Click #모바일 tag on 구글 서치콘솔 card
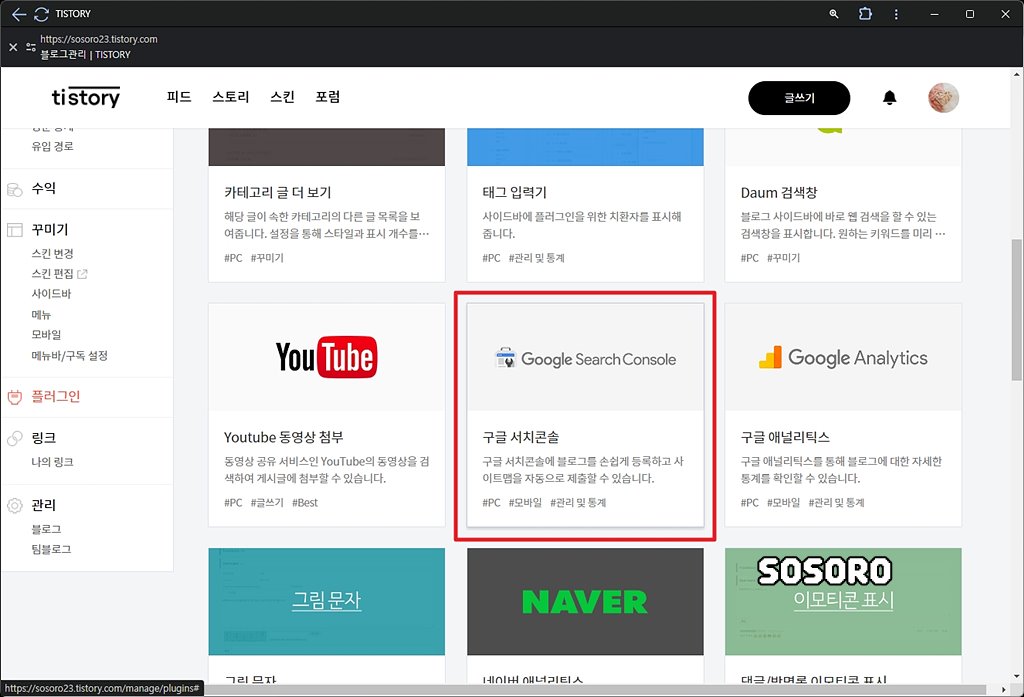Image resolution: width=1024 pixels, height=697 pixels. (x=525, y=503)
